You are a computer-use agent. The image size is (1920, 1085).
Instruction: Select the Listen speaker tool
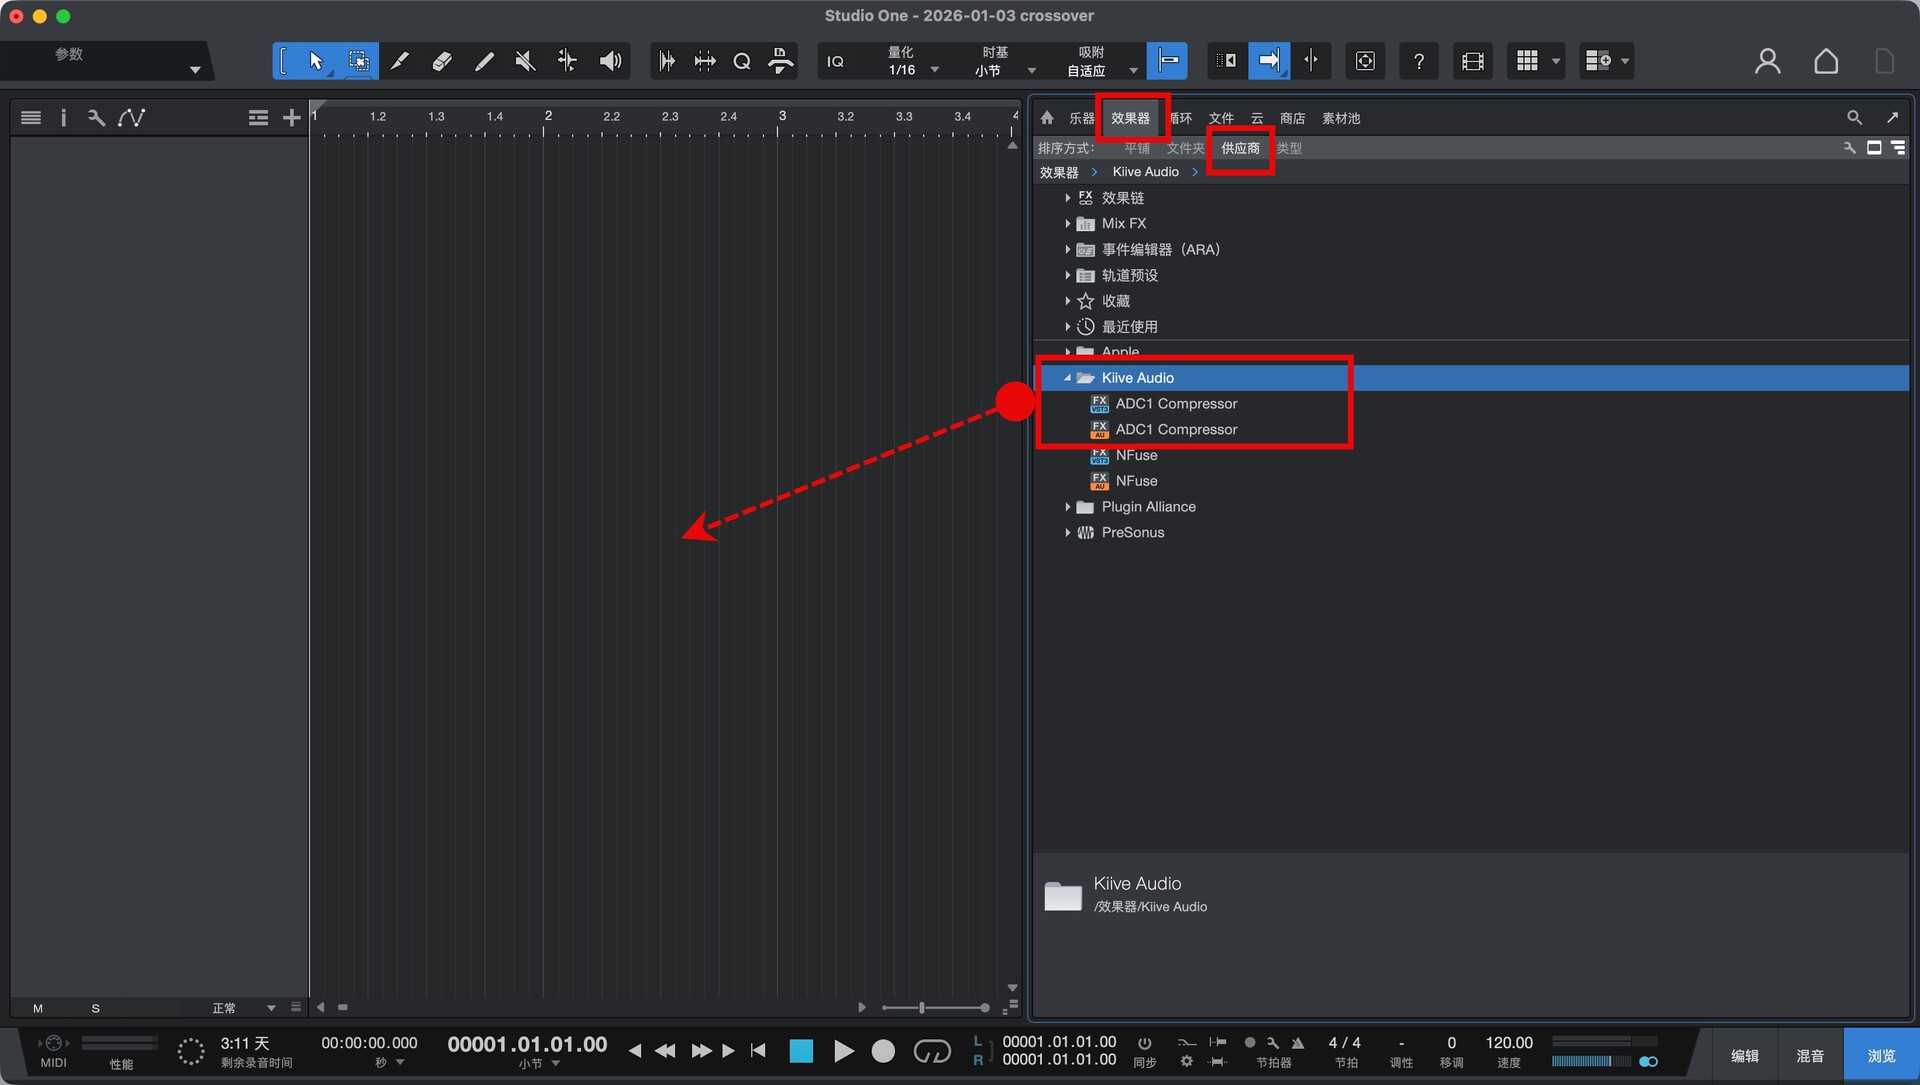tap(610, 61)
